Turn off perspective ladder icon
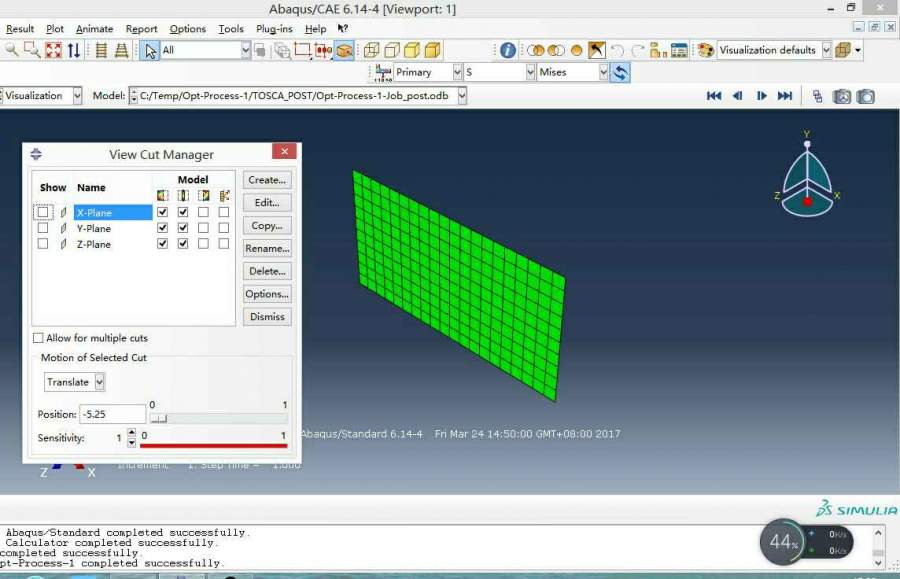 pos(101,50)
